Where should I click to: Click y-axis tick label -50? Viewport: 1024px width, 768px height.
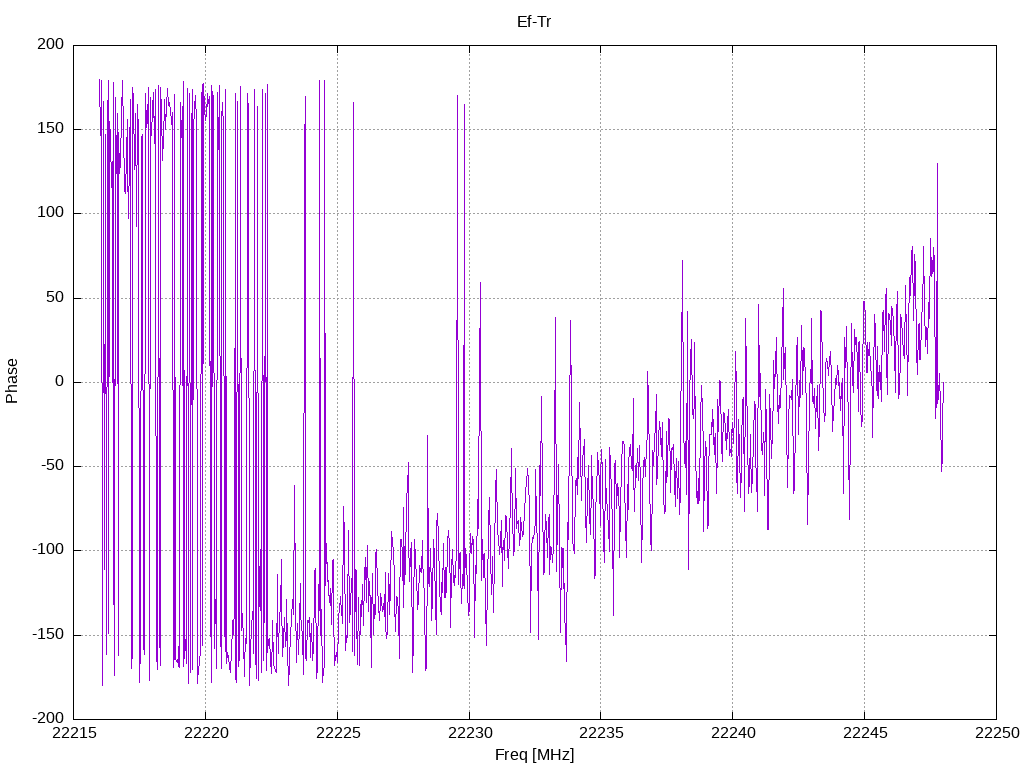click(52, 466)
